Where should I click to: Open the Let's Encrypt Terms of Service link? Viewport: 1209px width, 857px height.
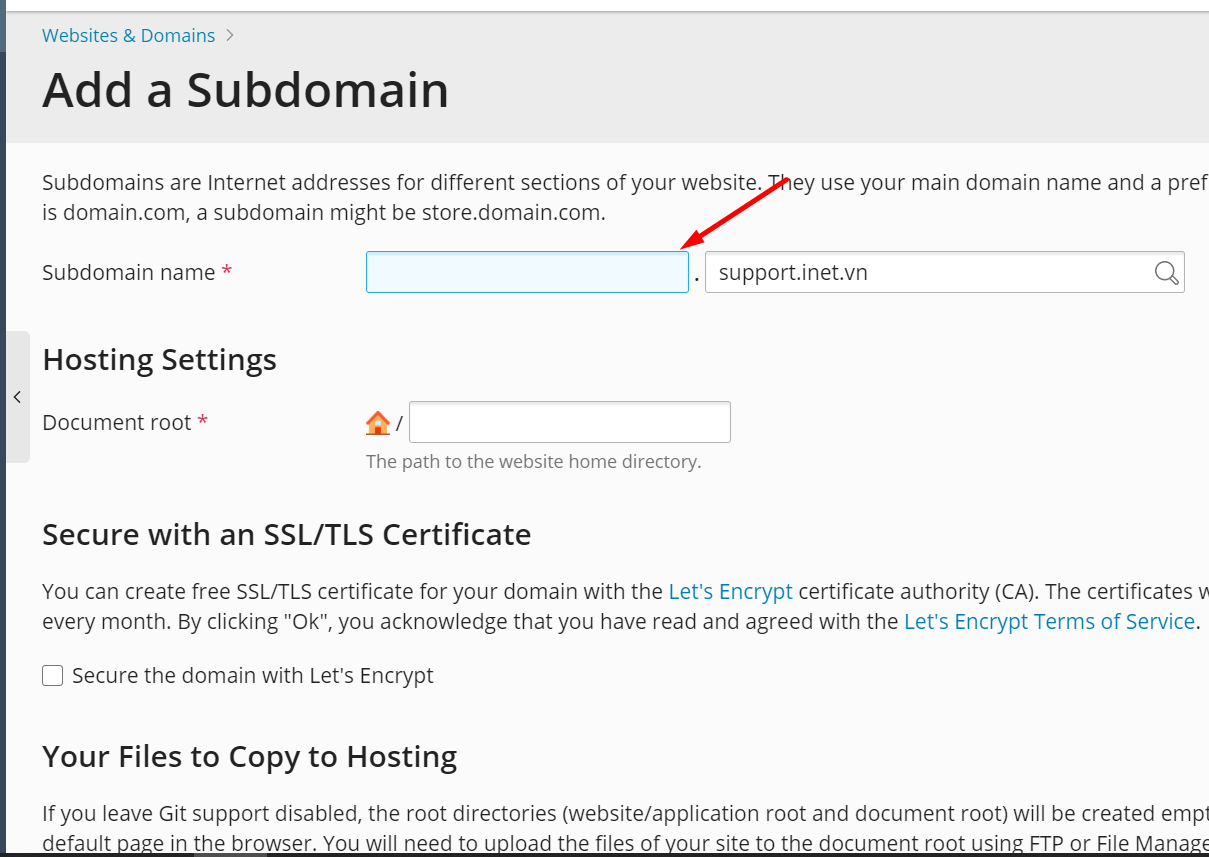1049,621
